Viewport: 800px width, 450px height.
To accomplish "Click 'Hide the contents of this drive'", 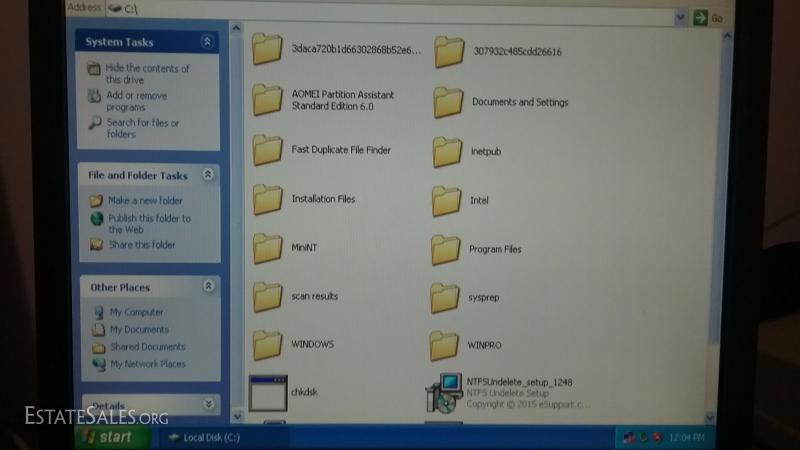I will (147, 74).
